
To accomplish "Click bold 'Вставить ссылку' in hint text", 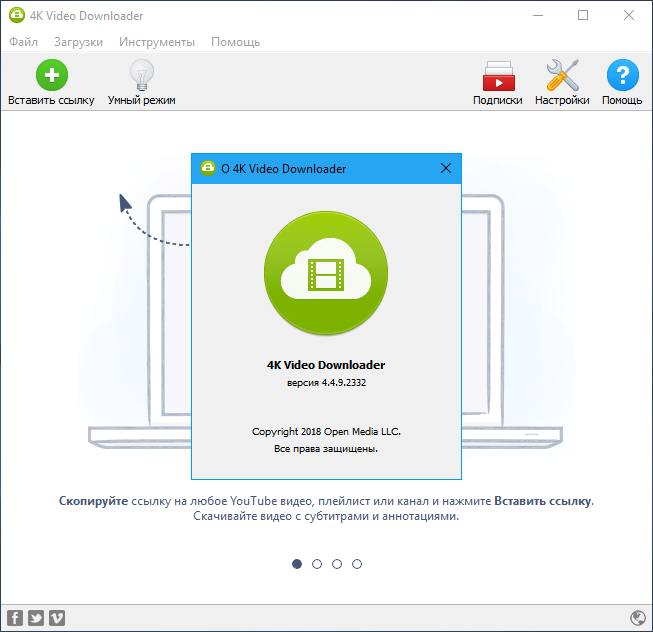I will (543, 501).
